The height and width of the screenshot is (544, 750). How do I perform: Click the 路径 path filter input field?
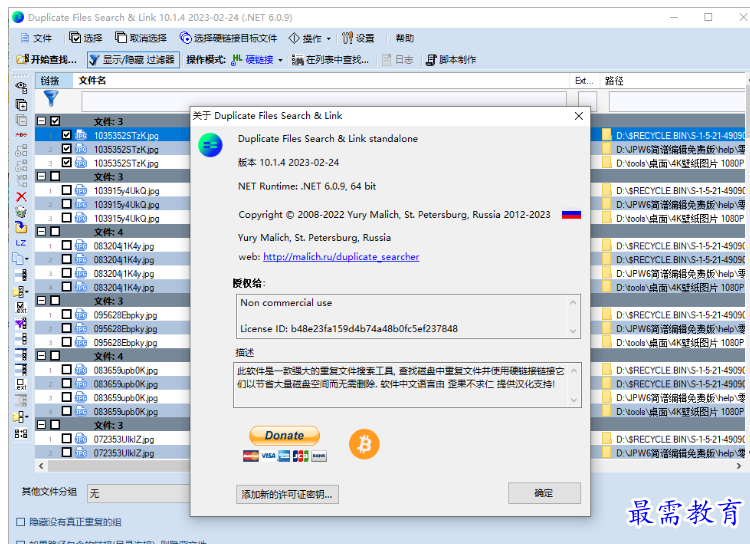[677, 101]
